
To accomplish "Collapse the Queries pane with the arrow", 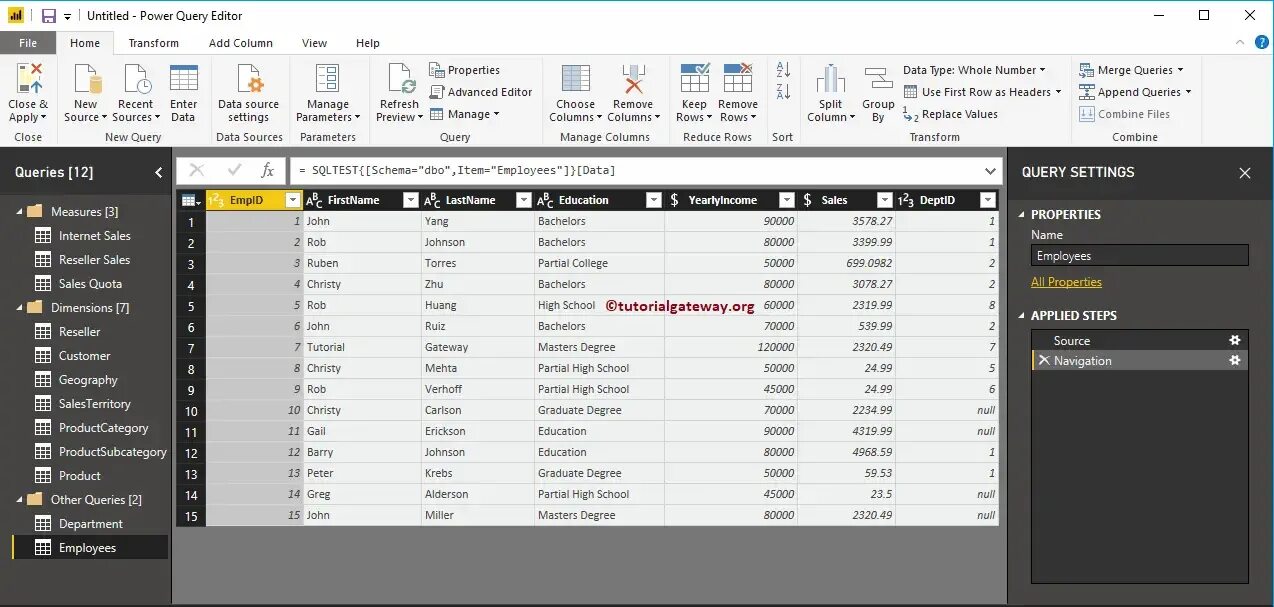I will point(158,172).
